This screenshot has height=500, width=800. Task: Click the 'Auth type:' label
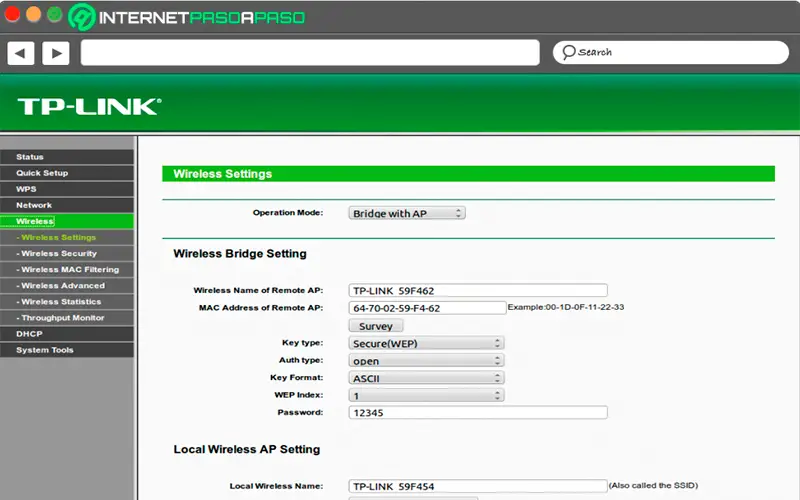pos(301,360)
